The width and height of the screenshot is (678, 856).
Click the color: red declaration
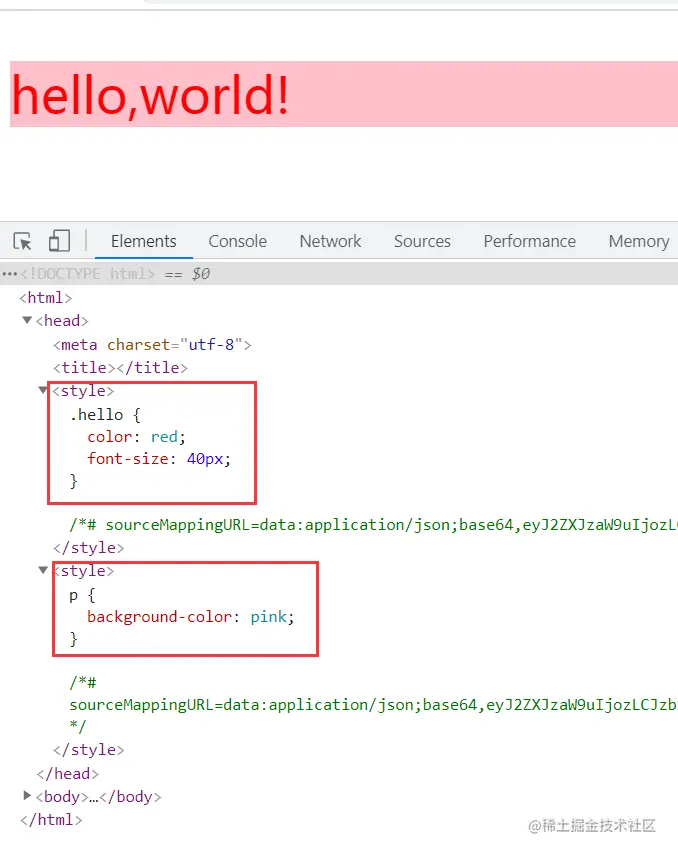point(136,436)
